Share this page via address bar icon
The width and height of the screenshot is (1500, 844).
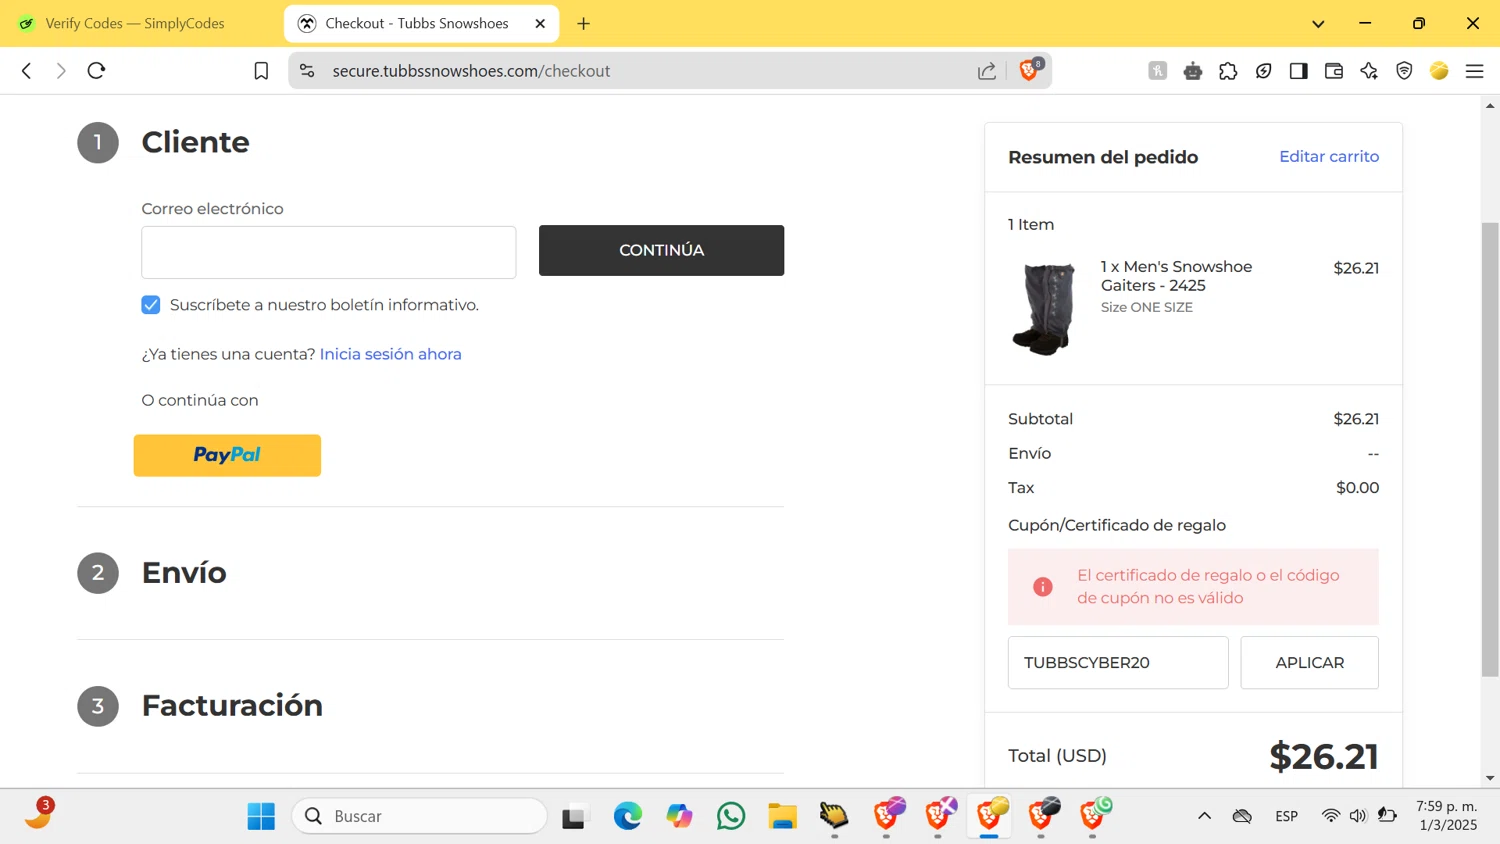987,71
